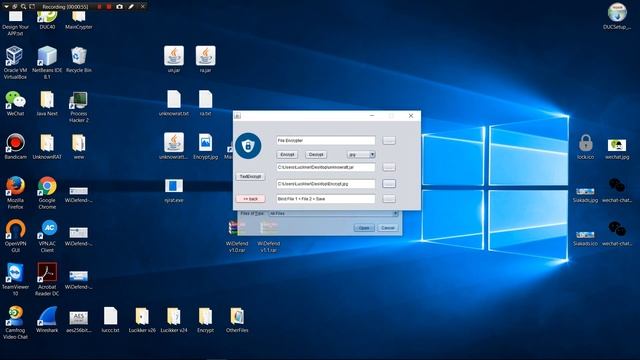Screen dimensions: 640x360
Task: Open the Google Chrome shortcut
Action: [x=47, y=193]
